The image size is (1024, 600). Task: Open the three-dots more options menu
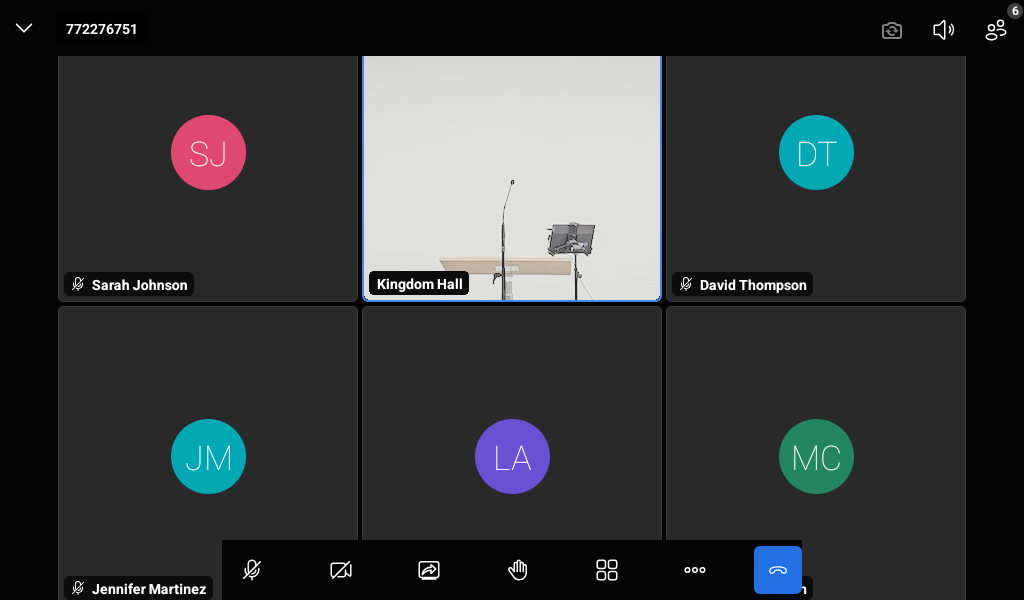695,570
